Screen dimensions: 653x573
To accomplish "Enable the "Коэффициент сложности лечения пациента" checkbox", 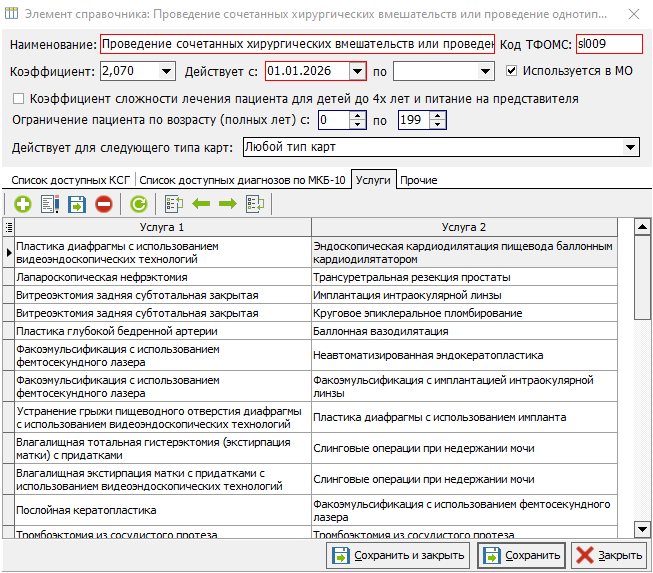I will (18, 99).
